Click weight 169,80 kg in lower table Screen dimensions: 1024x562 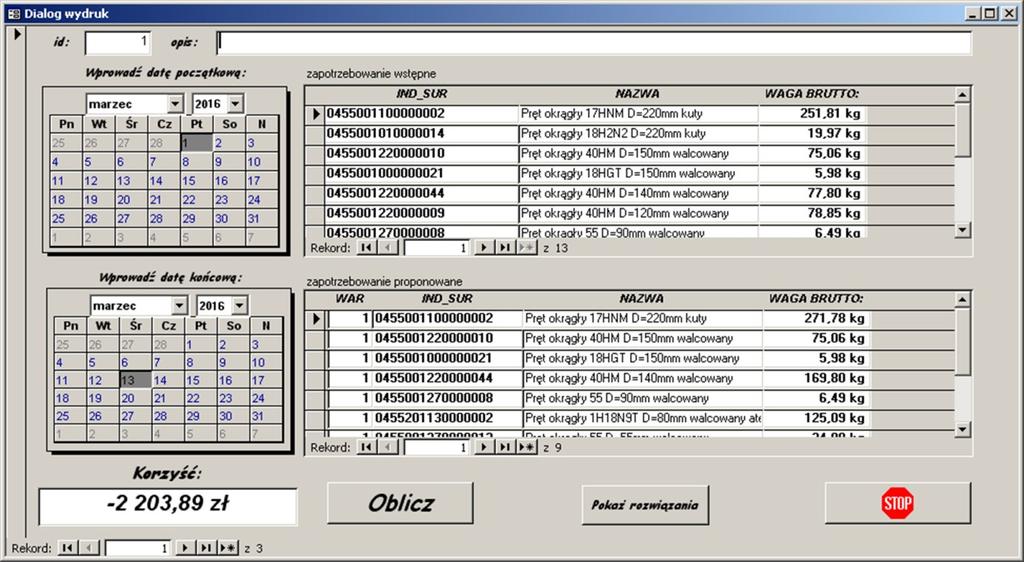coord(816,378)
